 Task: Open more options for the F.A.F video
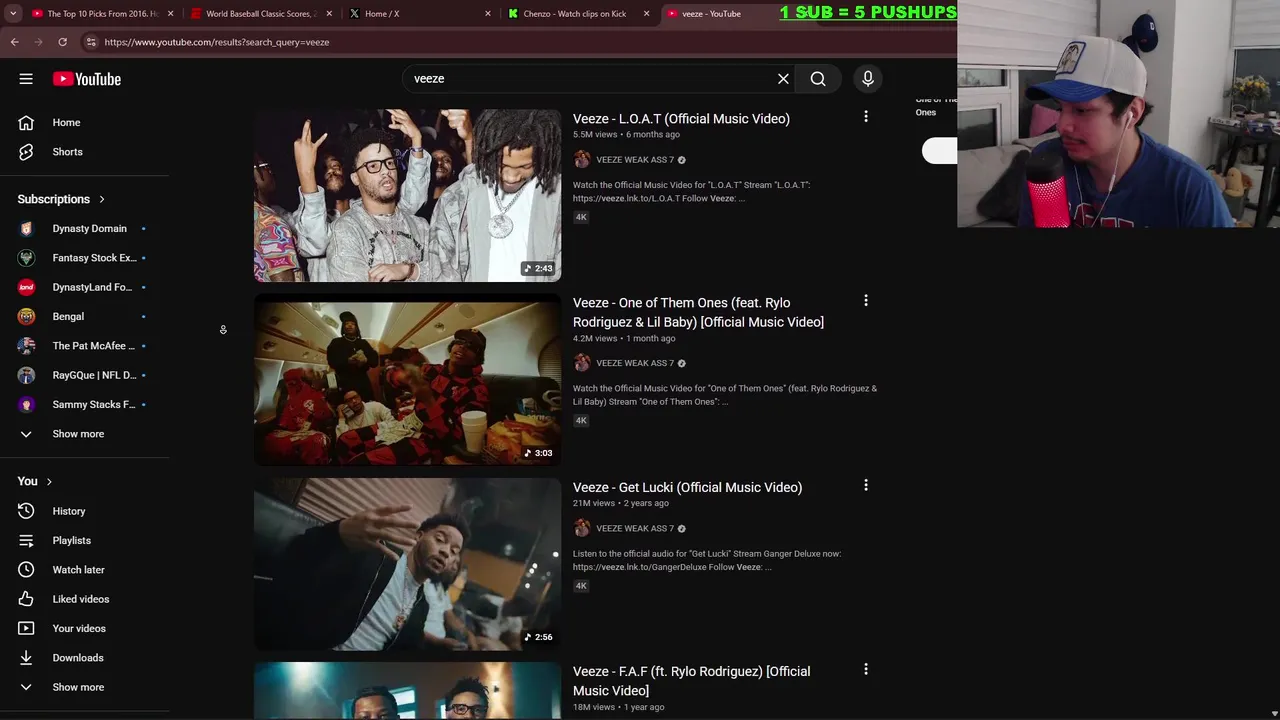pyautogui.click(x=866, y=670)
